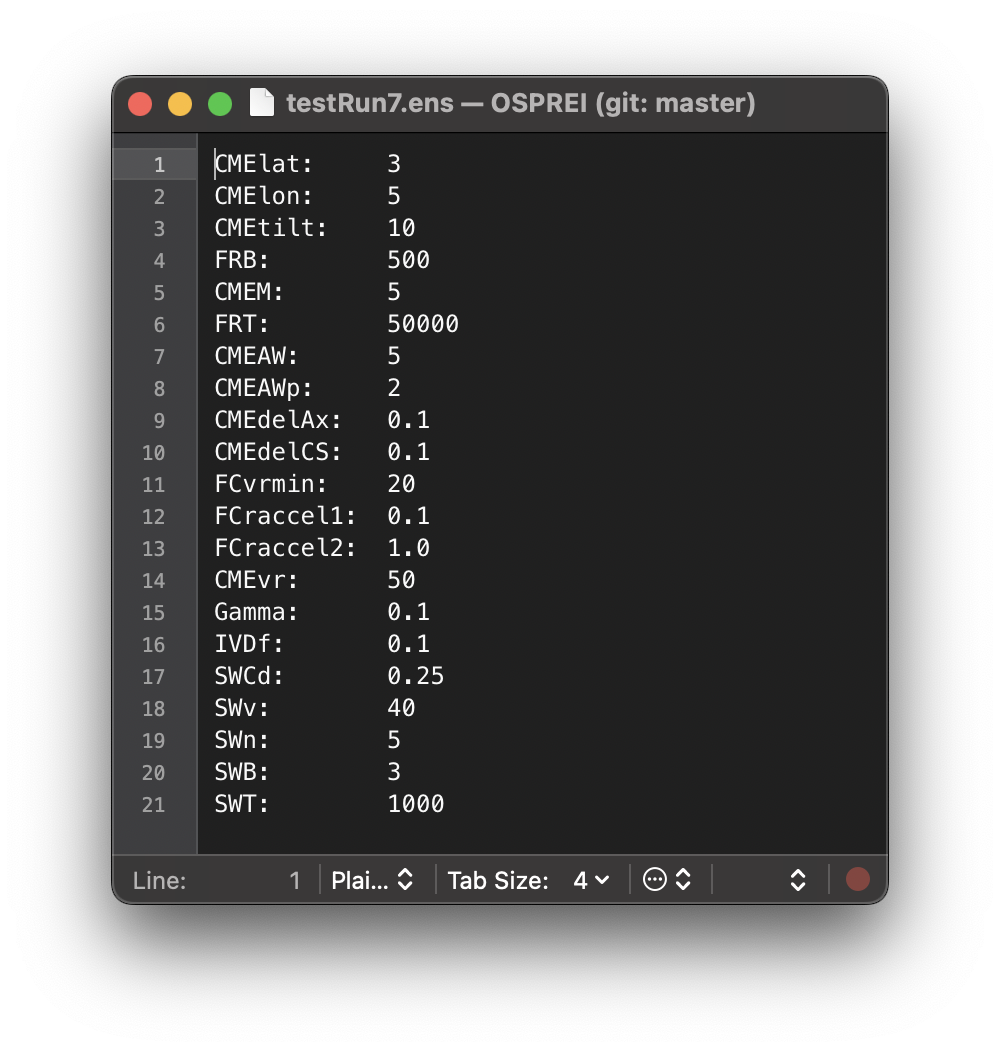Place cursor on FRT value 50000
1000x1052 pixels.
coord(423,324)
